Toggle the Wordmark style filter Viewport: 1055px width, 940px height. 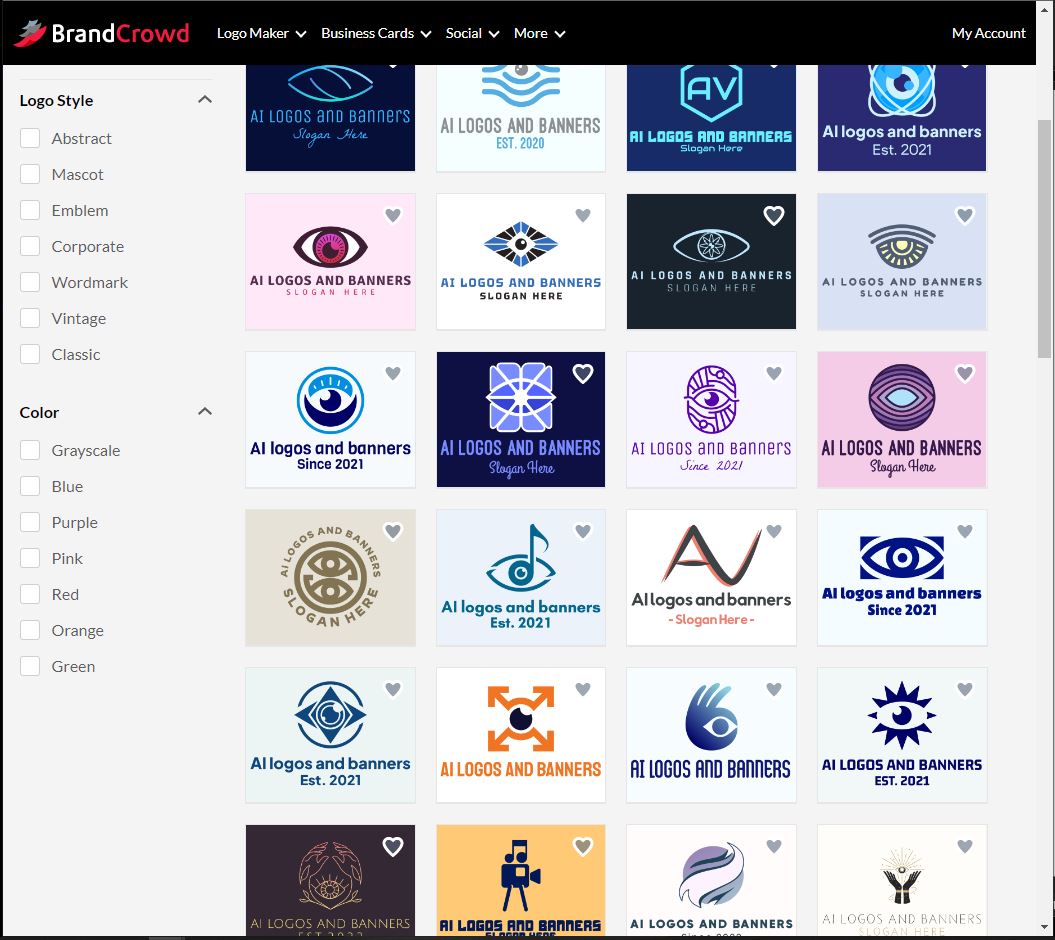pos(30,282)
